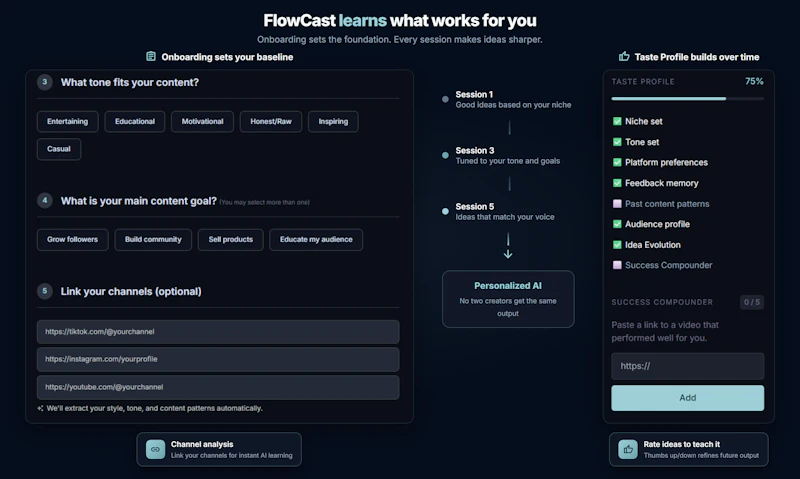This screenshot has height=479, width=800.
Task: Open the Rate ideas to teach it card
Action: pos(689,449)
